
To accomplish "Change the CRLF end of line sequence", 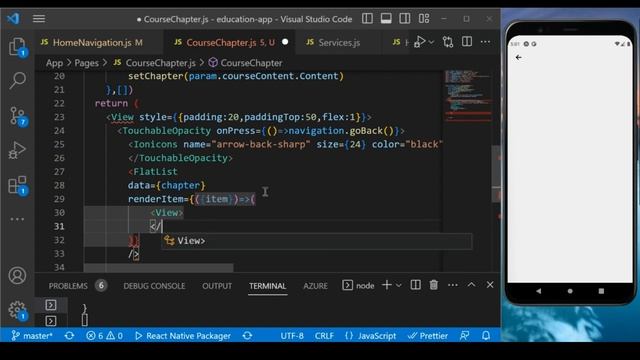I will (x=324, y=336).
